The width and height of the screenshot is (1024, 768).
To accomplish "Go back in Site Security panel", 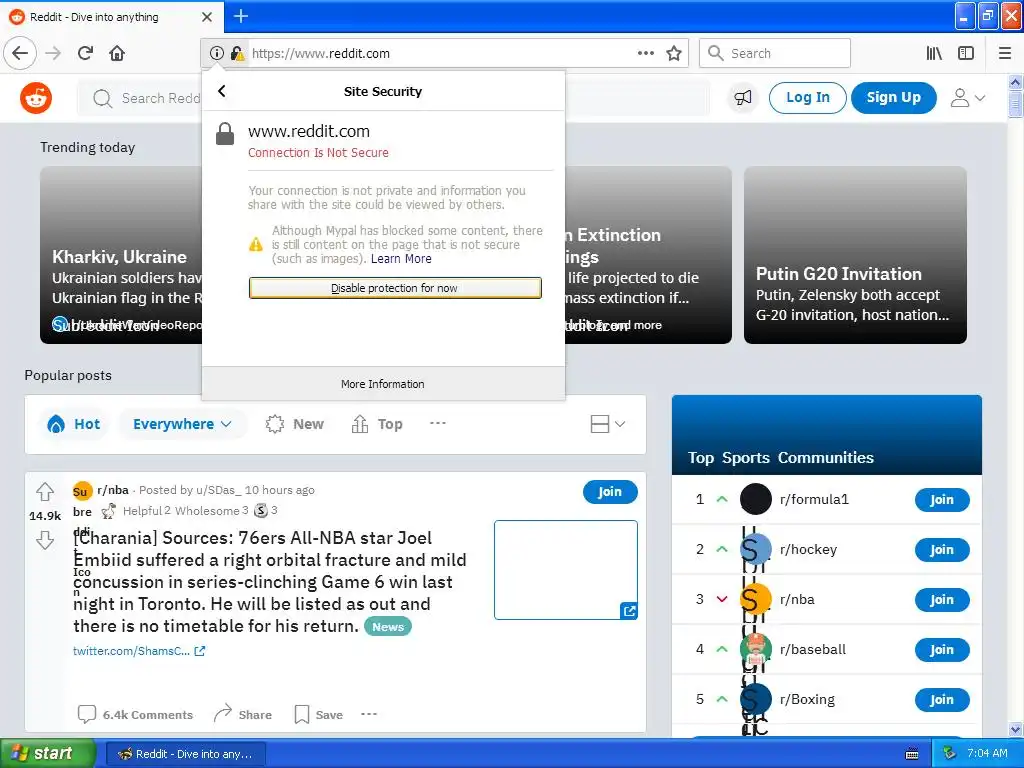I will tap(222, 91).
